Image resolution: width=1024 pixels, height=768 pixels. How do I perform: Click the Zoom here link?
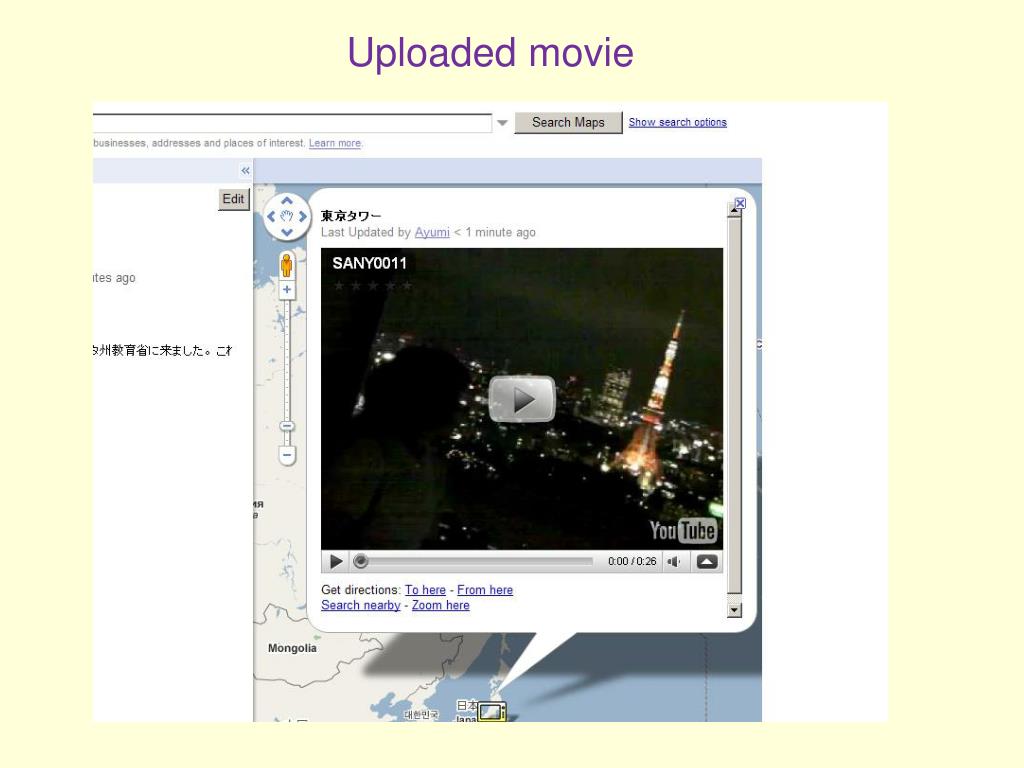[441, 605]
